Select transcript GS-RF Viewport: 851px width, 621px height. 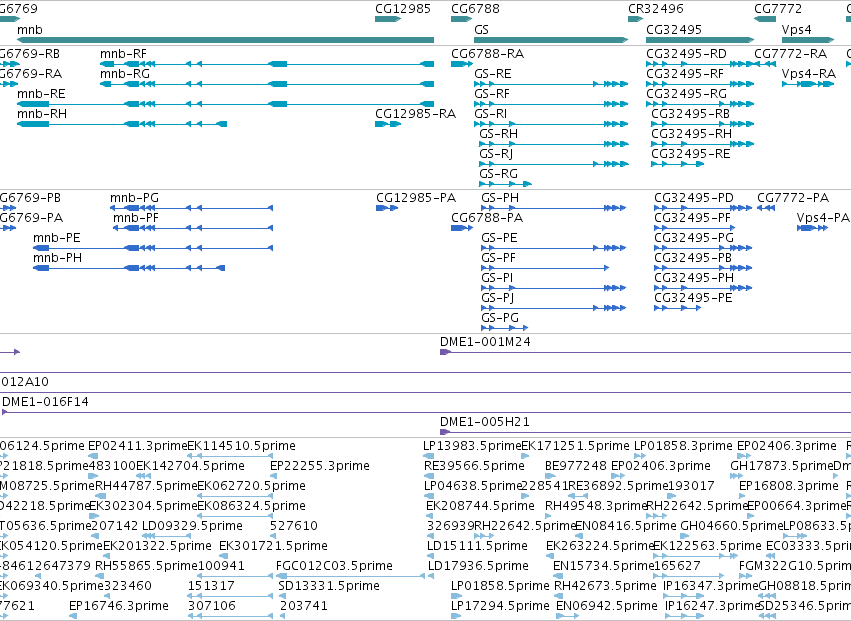551,104
